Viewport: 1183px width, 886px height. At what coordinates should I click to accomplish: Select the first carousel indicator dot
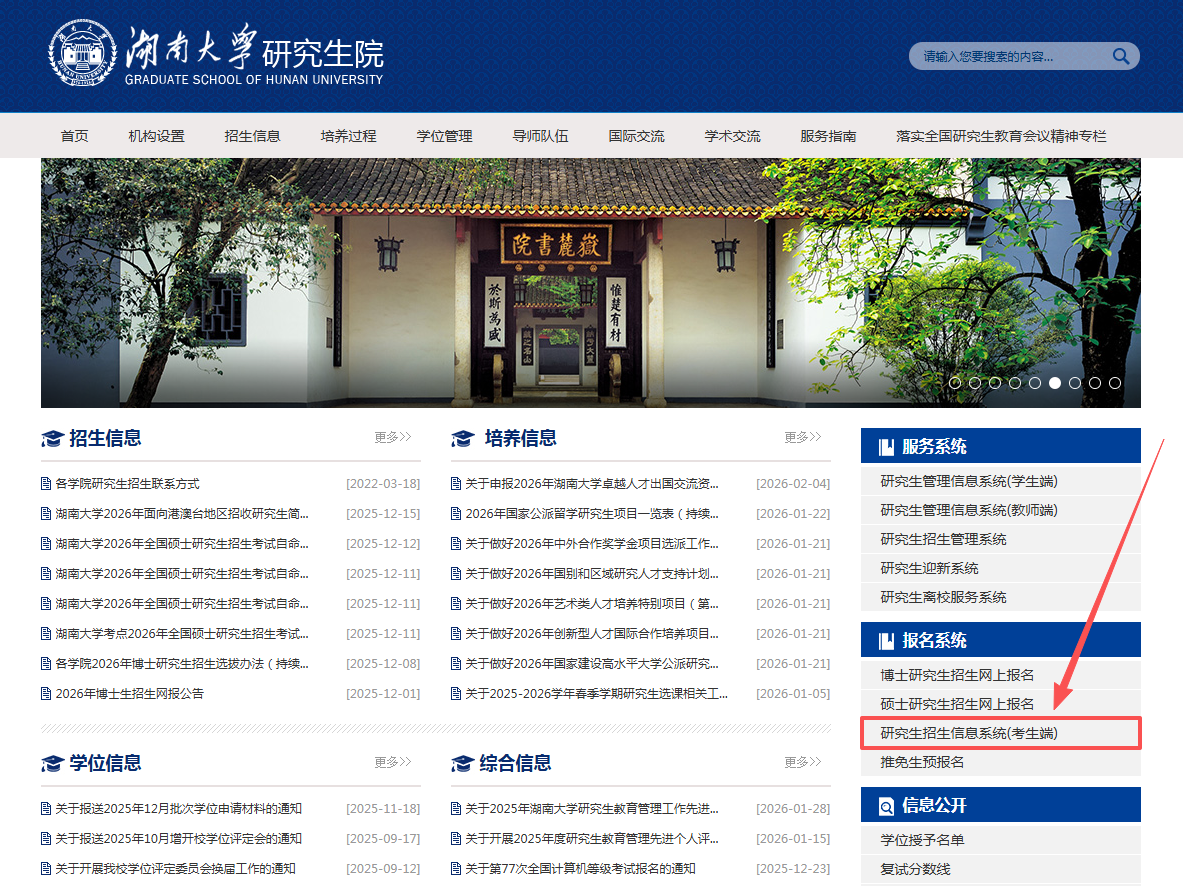click(955, 383)
